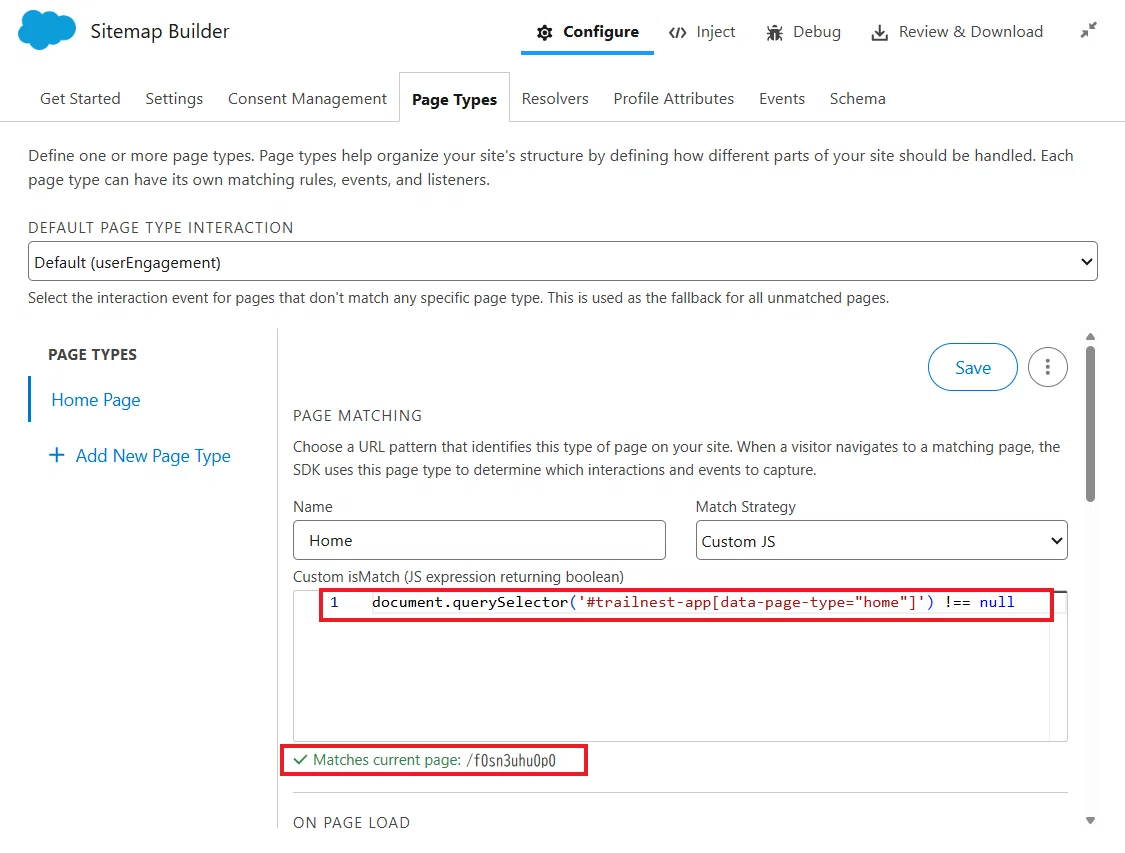The image size is (1125, 853).
Task: Click the Name input field
Action: click(479, 540)
